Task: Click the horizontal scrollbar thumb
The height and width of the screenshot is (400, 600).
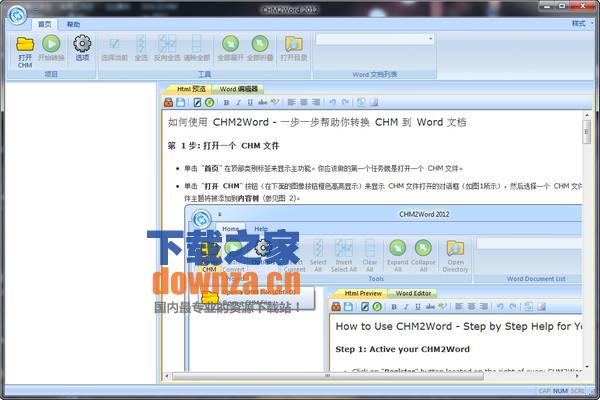Action: pyautogui.click(x=328, y=376)
